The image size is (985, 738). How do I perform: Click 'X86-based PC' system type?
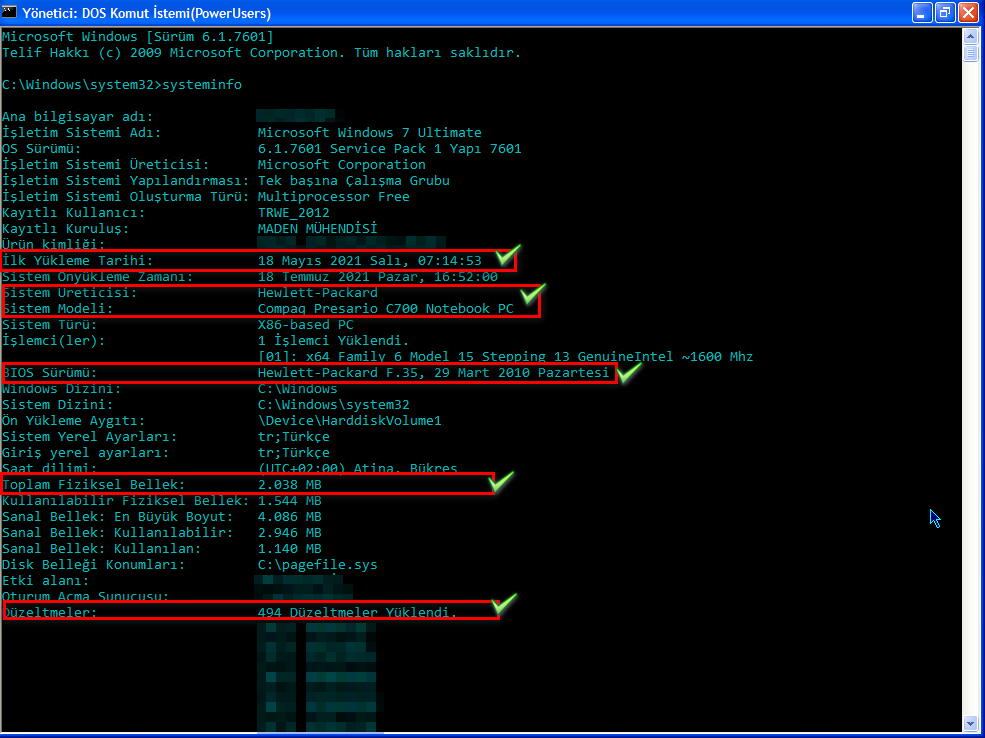click(x=305, y=325)
